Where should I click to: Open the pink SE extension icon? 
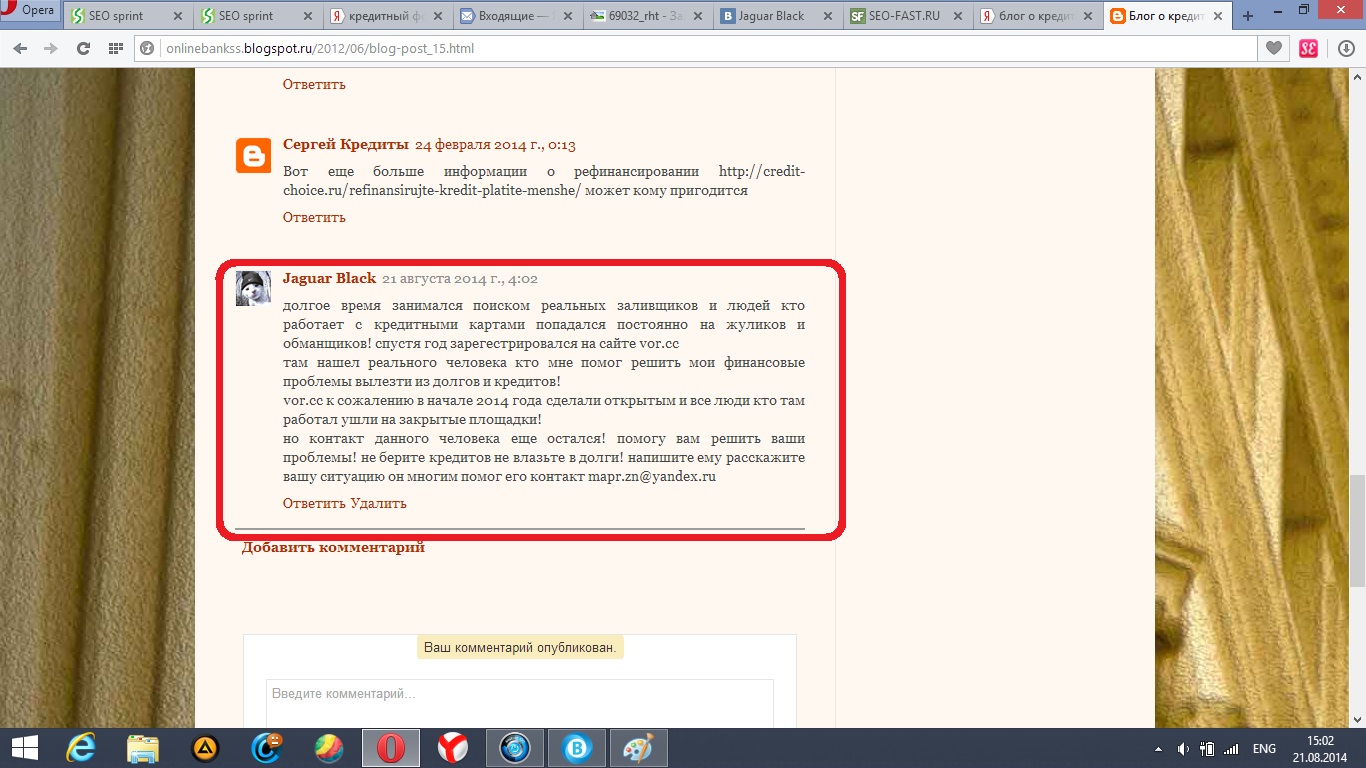click(1308, 48)
